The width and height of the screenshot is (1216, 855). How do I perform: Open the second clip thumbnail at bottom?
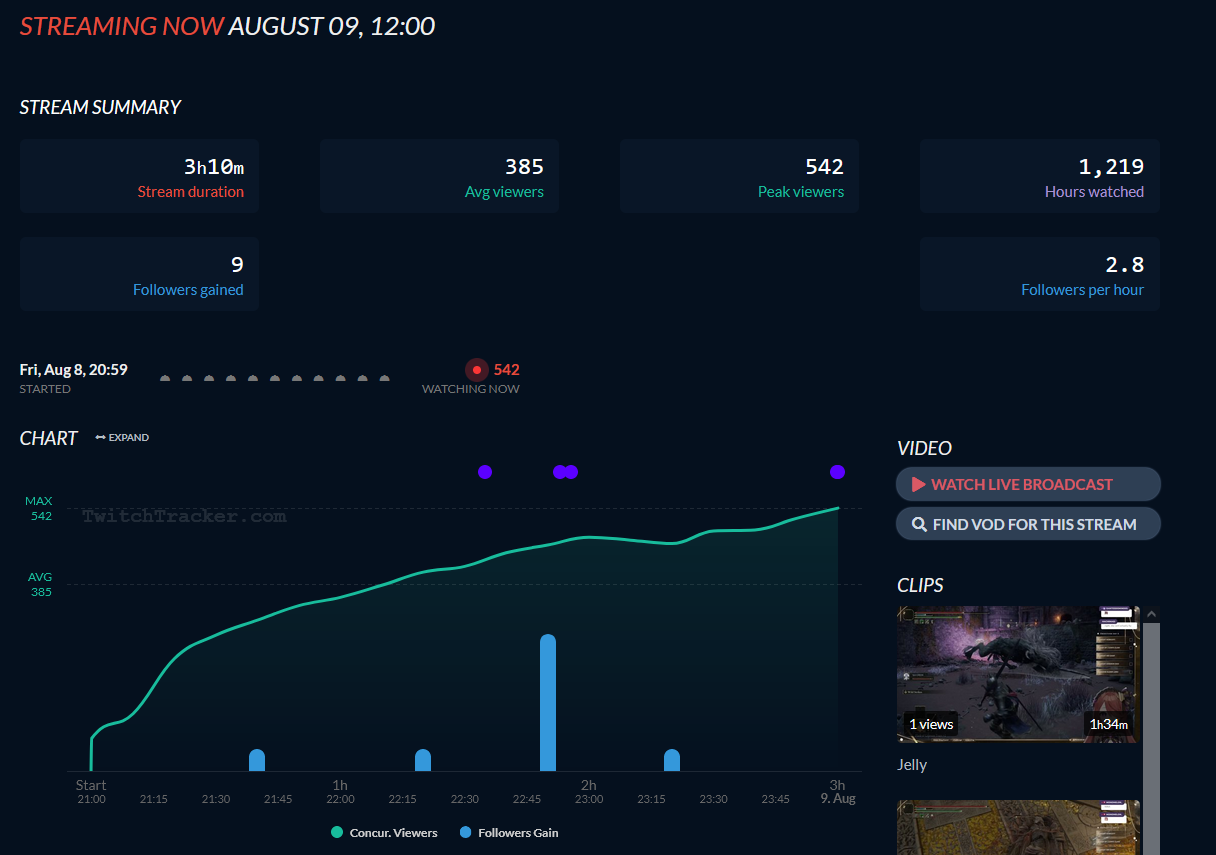[1018, 827]
